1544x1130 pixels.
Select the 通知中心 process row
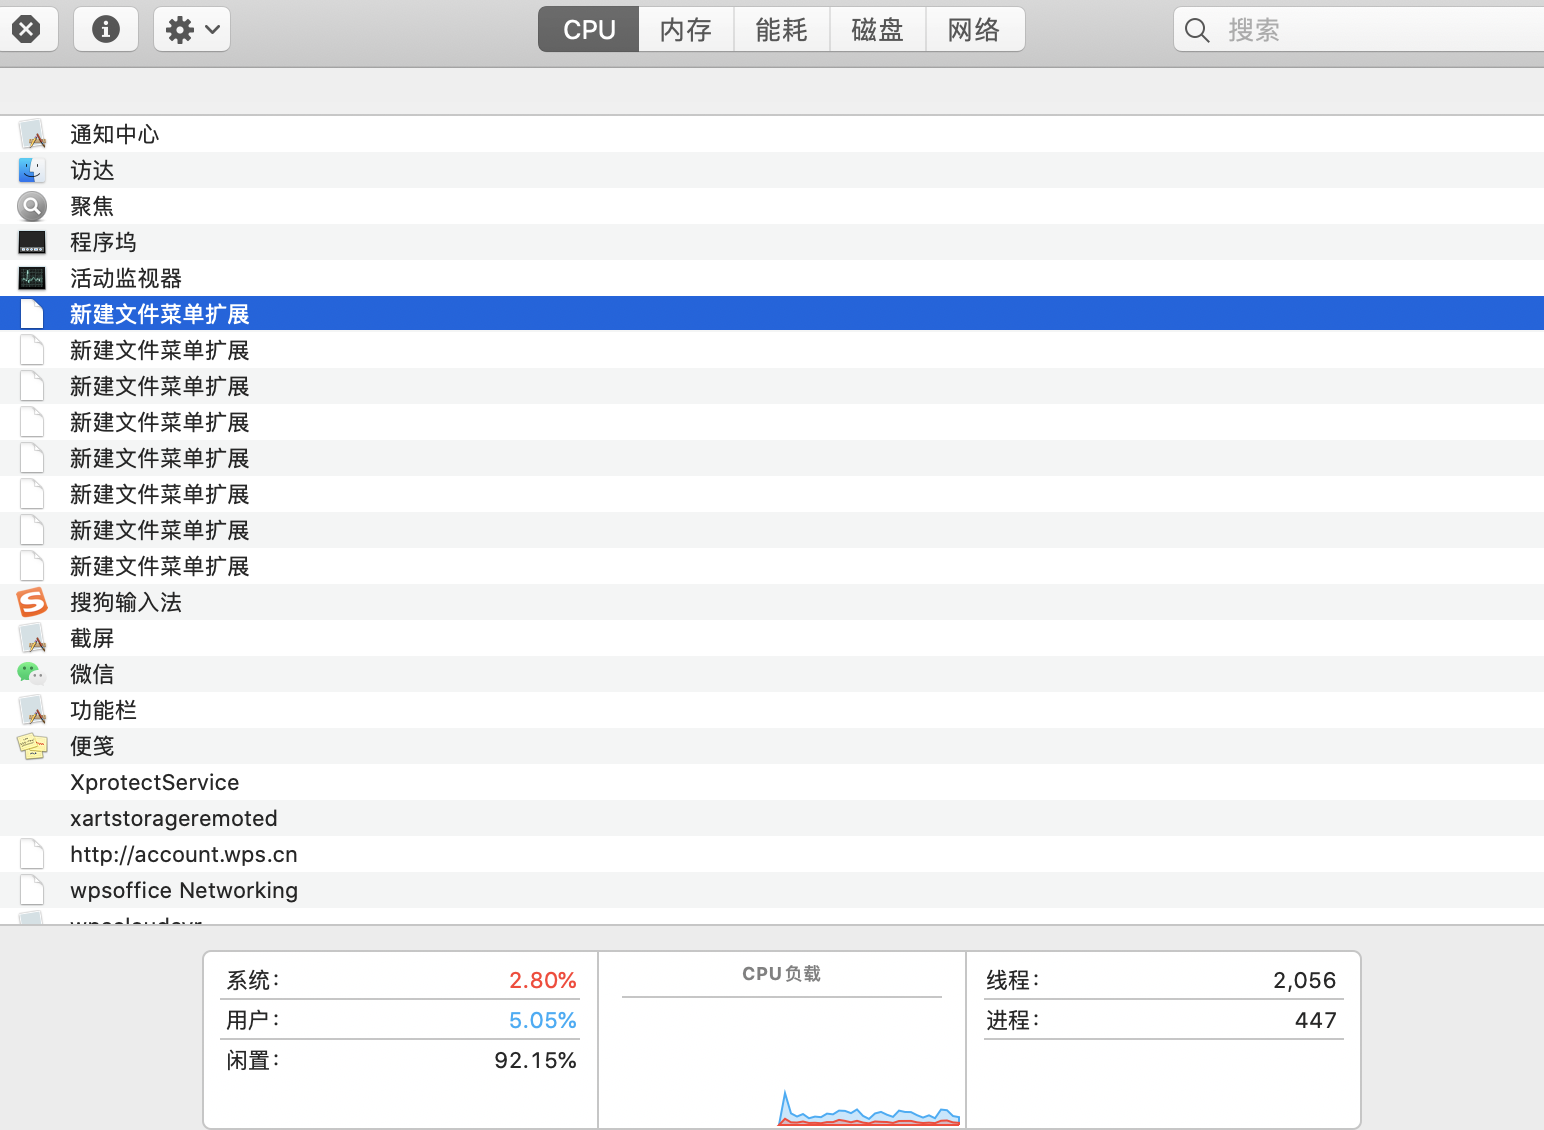coord(115,135)
